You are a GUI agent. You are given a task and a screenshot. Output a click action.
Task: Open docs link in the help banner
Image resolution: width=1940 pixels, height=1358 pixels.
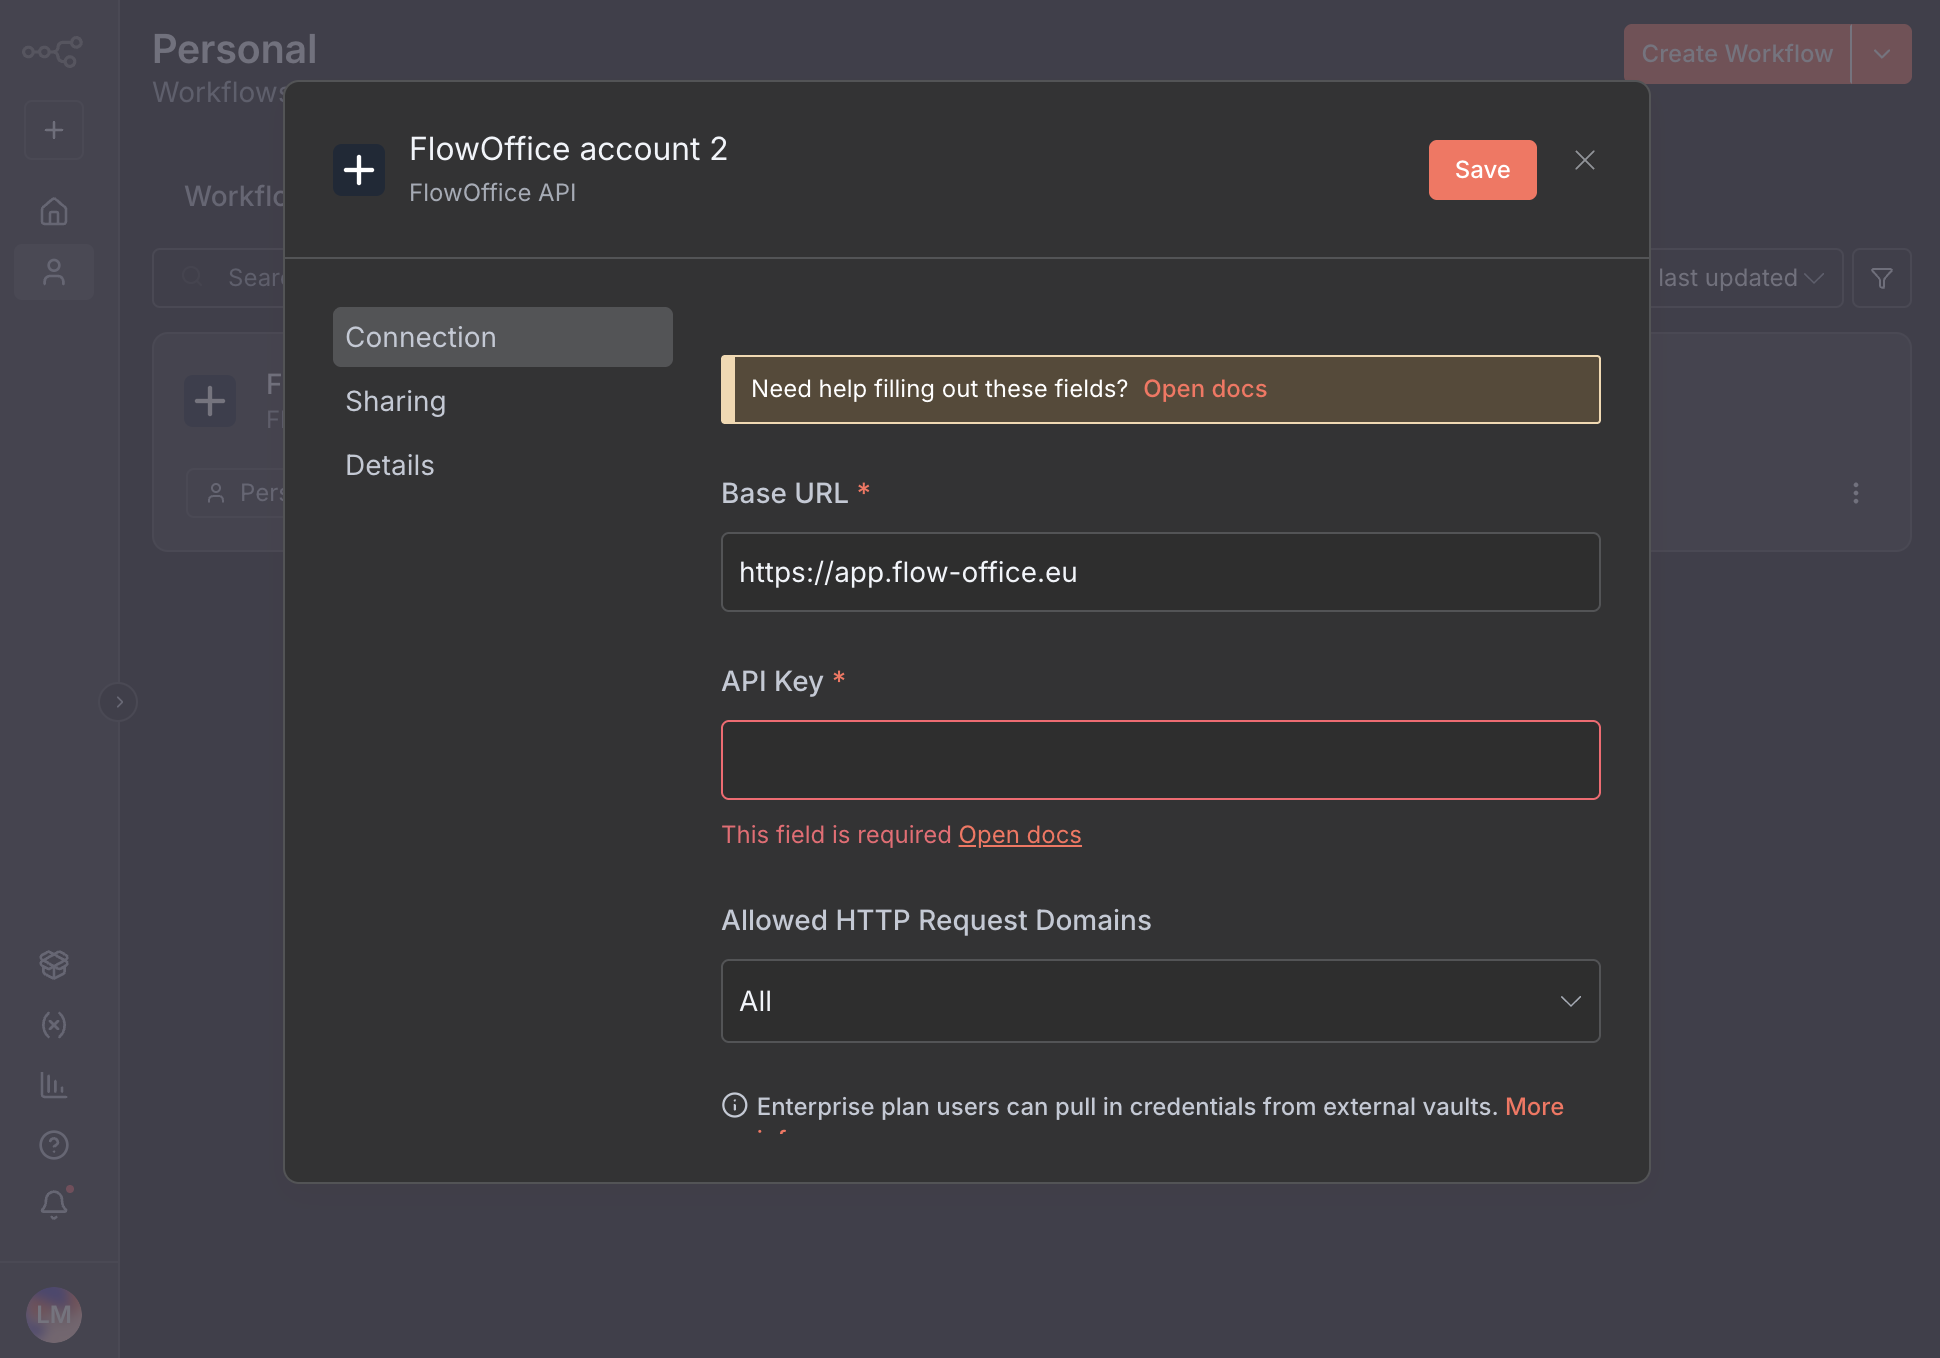[x=1204, y=389]
